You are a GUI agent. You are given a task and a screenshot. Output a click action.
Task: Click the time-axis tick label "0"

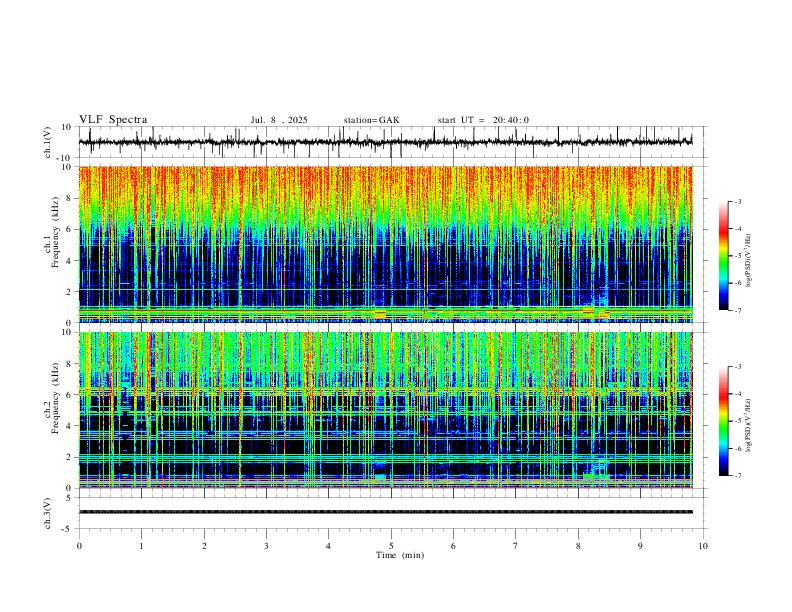(x=79, y=546)
